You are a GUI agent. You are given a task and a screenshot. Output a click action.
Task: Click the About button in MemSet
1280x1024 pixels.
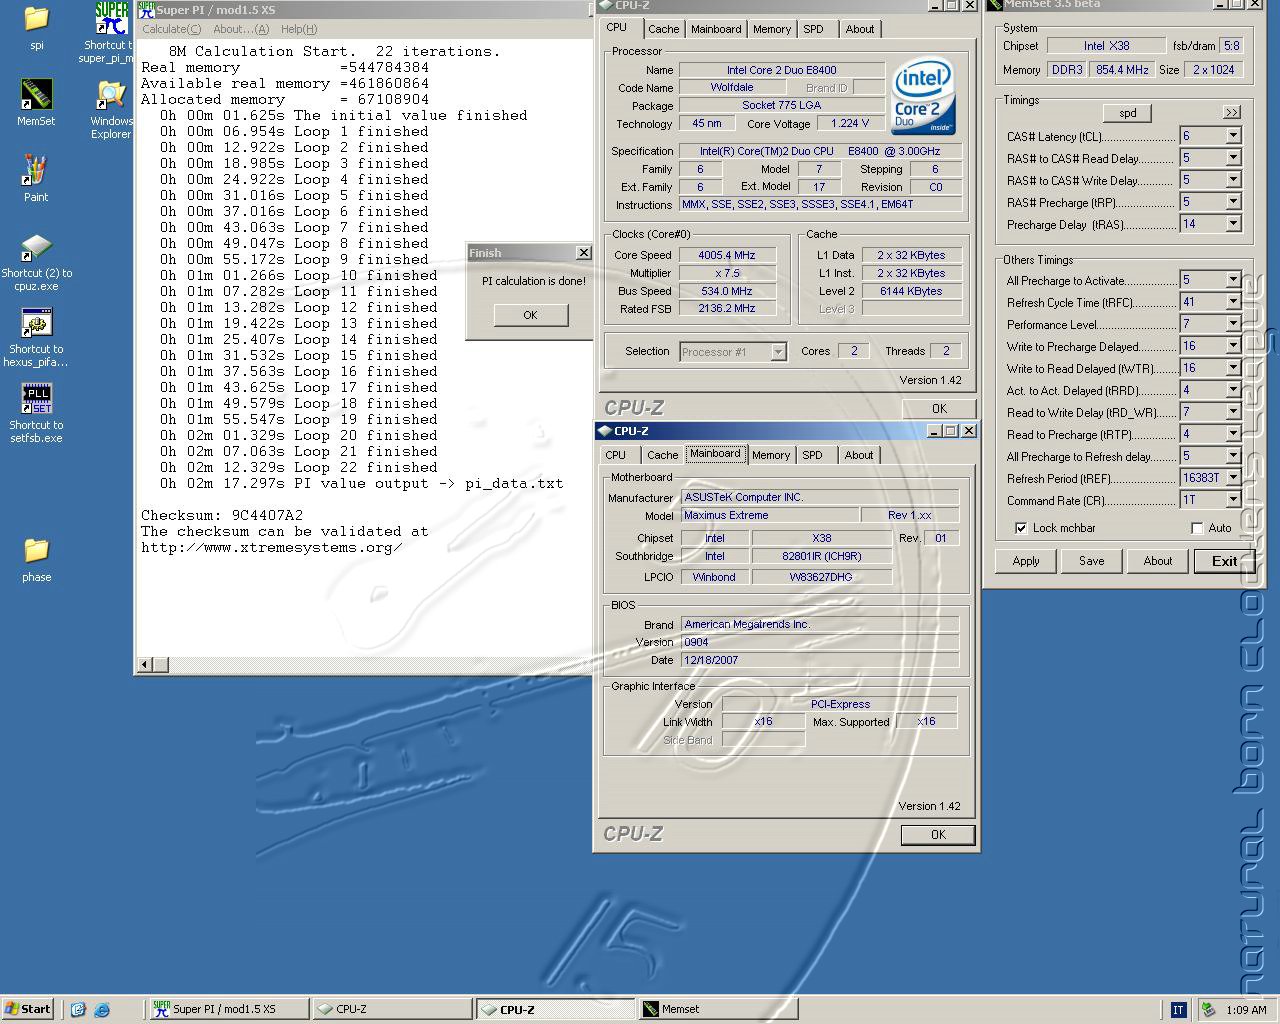(x=1158, y=561)
